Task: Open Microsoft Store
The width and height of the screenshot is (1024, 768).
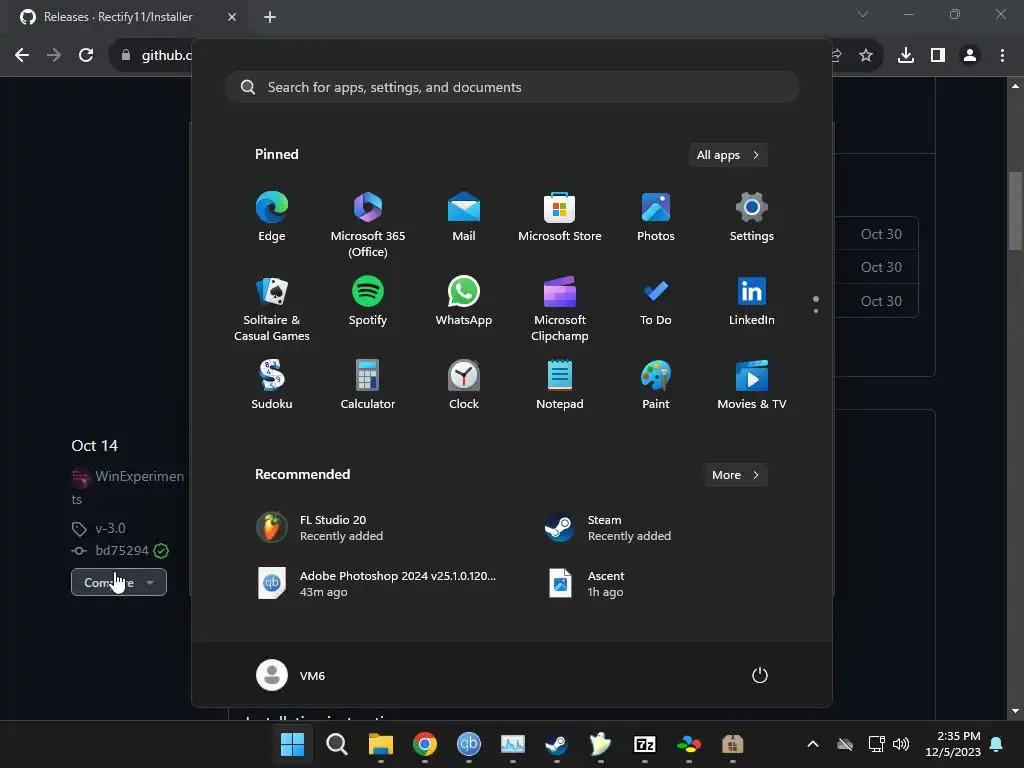Action: 560,217
